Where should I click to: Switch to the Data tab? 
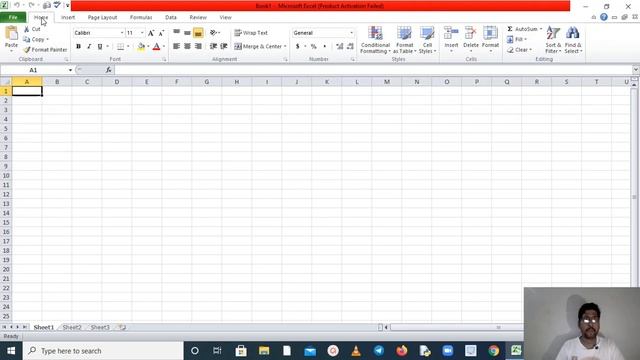click(x=171, y=18)
